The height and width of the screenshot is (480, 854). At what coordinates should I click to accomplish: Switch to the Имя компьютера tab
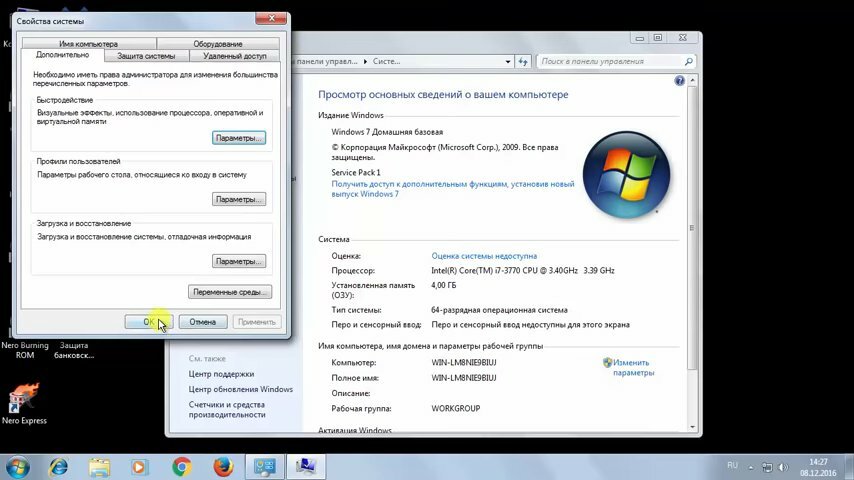(88, 44)
